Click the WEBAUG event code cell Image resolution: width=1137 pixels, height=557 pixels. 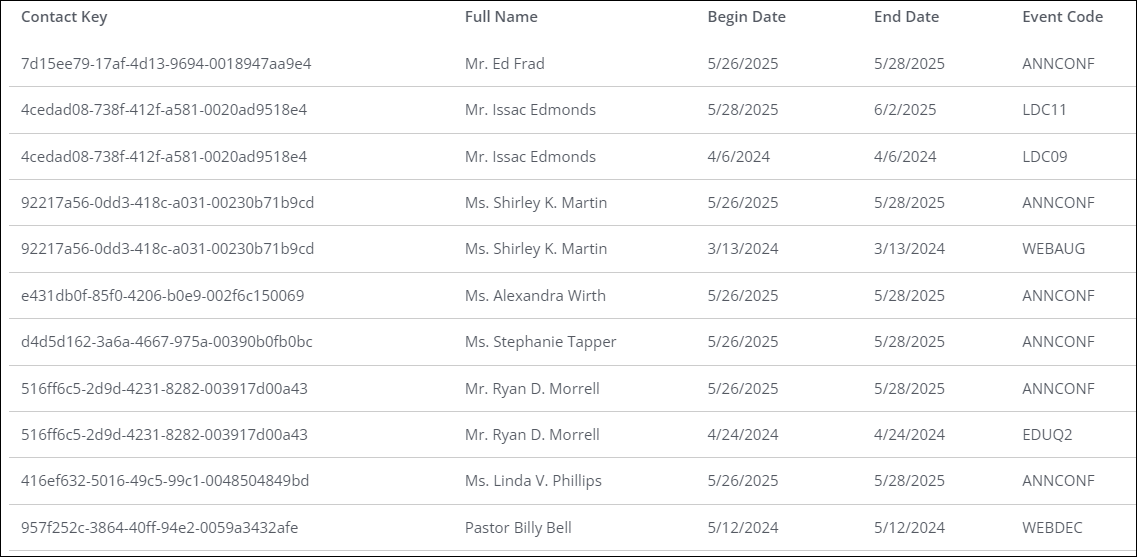tap(1054, 249)
